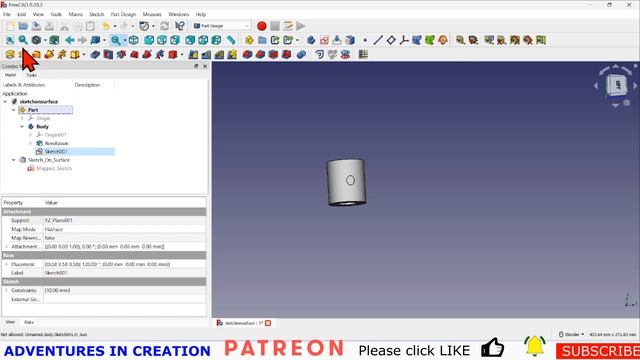This screenshot has width=640, height=360.
Task: Switch to the Top view icon
Action: 162,40
